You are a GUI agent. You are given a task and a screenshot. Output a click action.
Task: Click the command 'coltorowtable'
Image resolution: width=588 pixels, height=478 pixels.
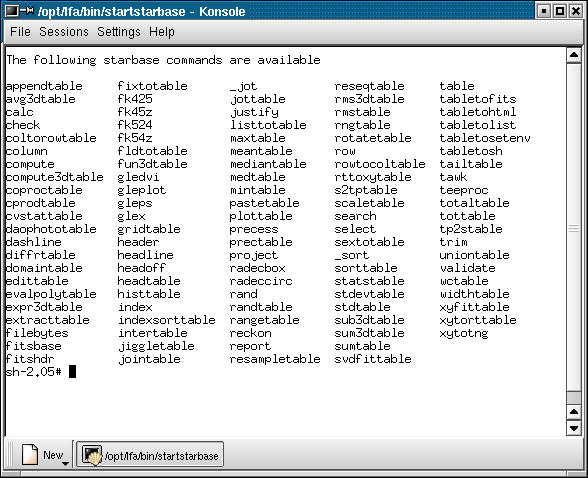[51, 138]
